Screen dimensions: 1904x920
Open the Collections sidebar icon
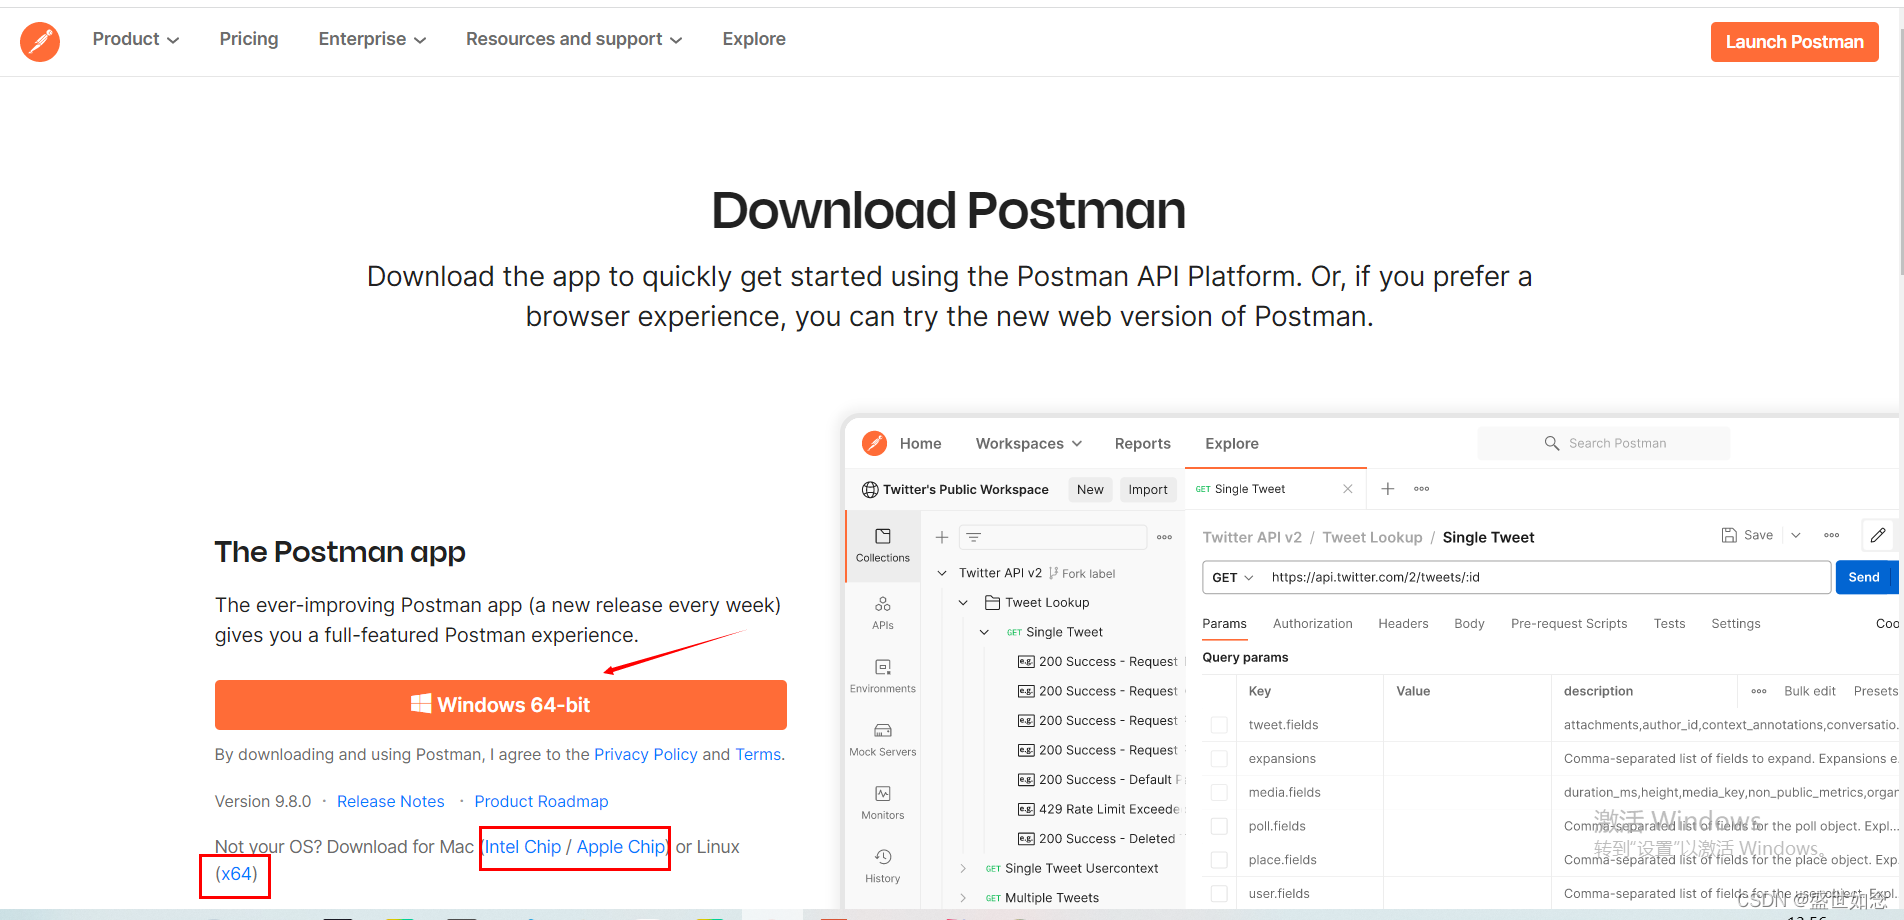pyautogui.click(x=883, y=545)
